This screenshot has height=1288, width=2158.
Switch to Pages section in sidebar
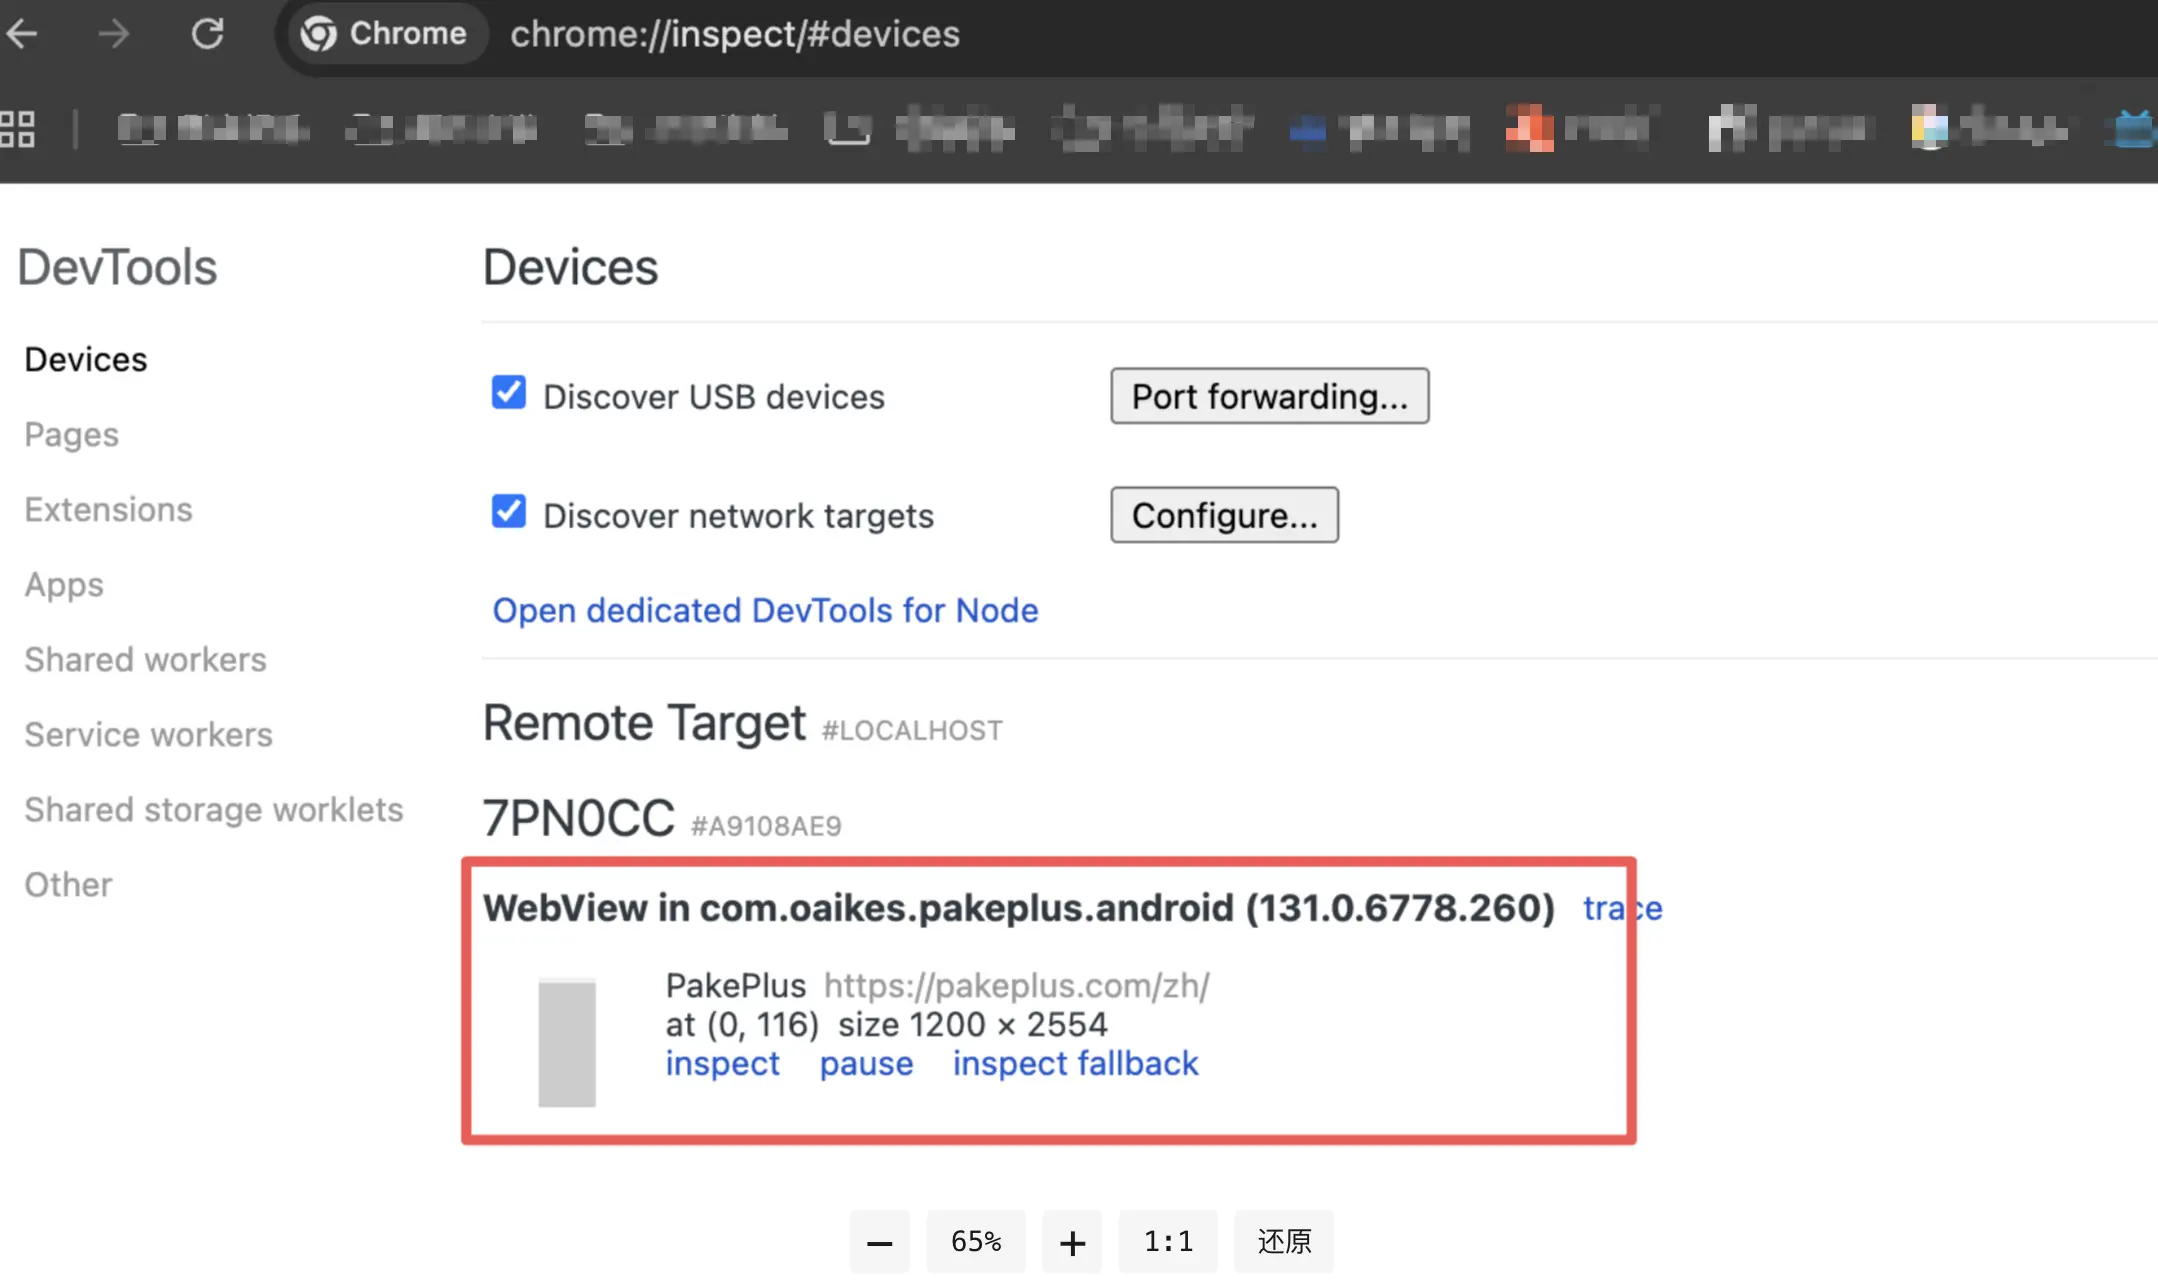click(71, 434)
